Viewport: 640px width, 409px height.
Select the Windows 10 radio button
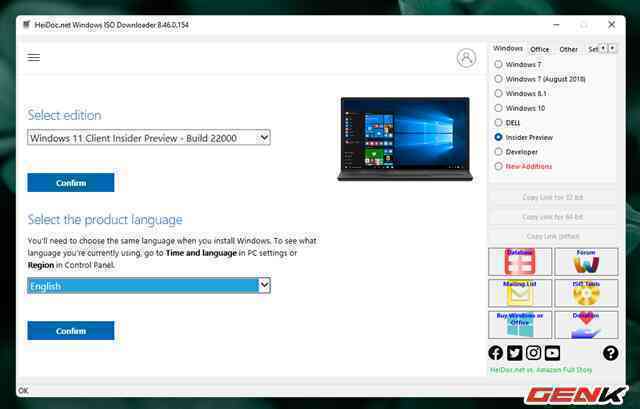pyautogui.click(x=498, y=108)
